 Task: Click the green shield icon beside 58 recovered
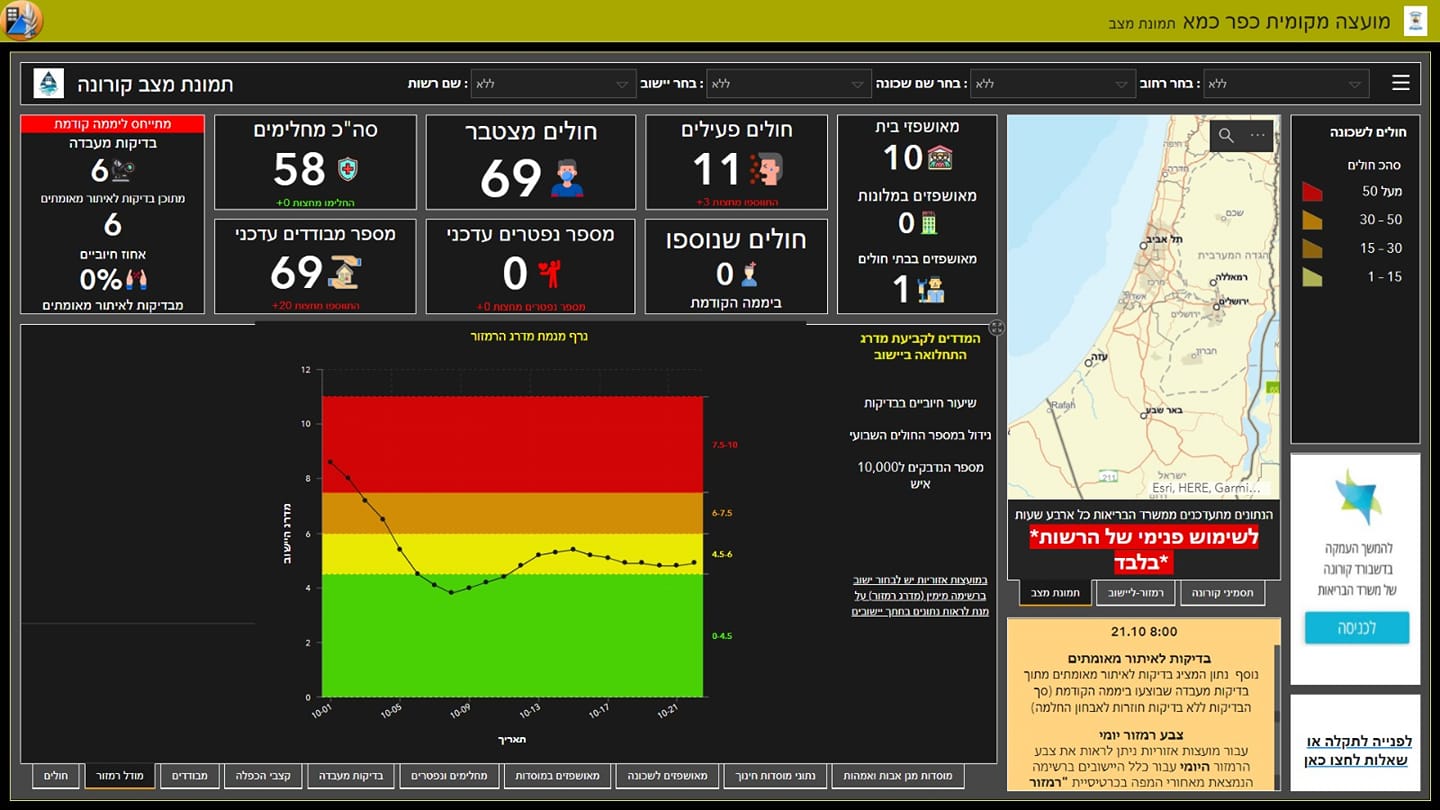347,169
